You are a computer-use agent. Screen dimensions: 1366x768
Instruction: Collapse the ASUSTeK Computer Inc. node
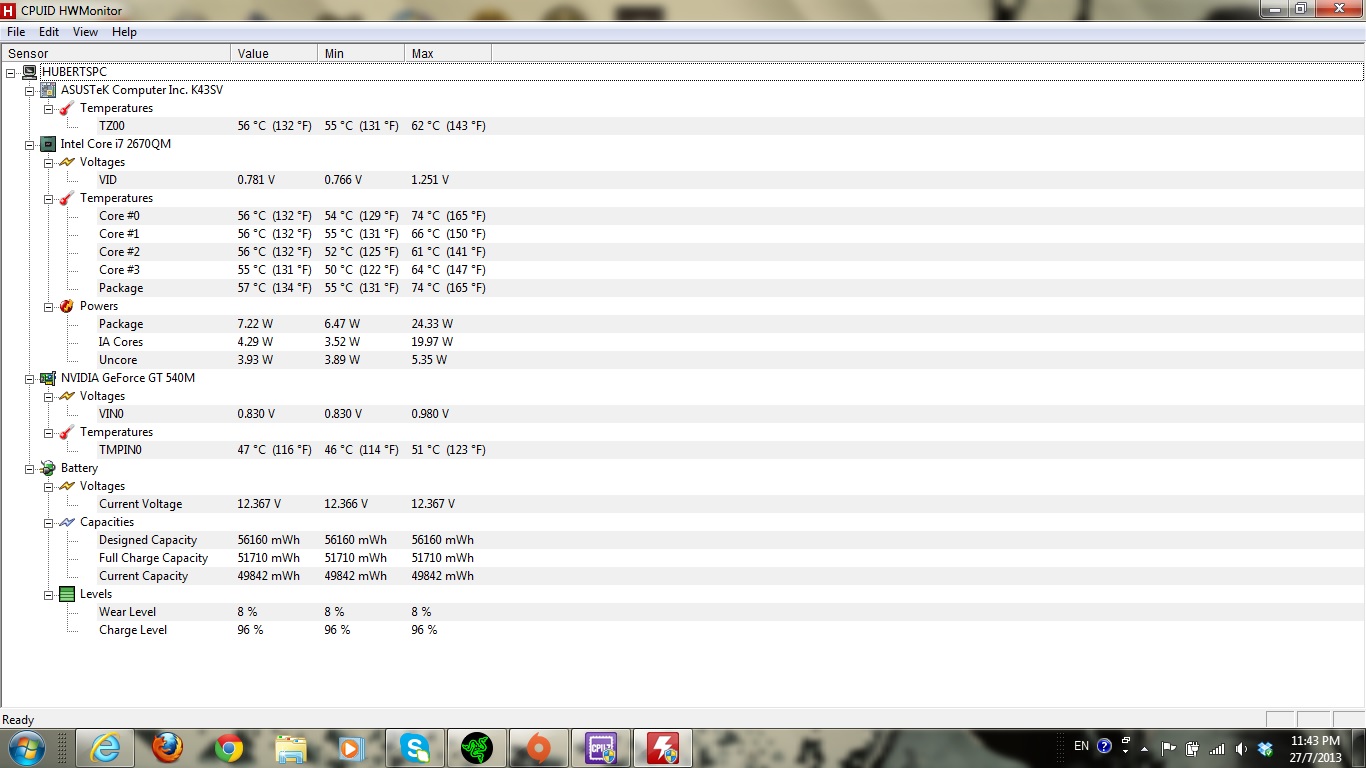pyautogui.click(x=30, y=90)
